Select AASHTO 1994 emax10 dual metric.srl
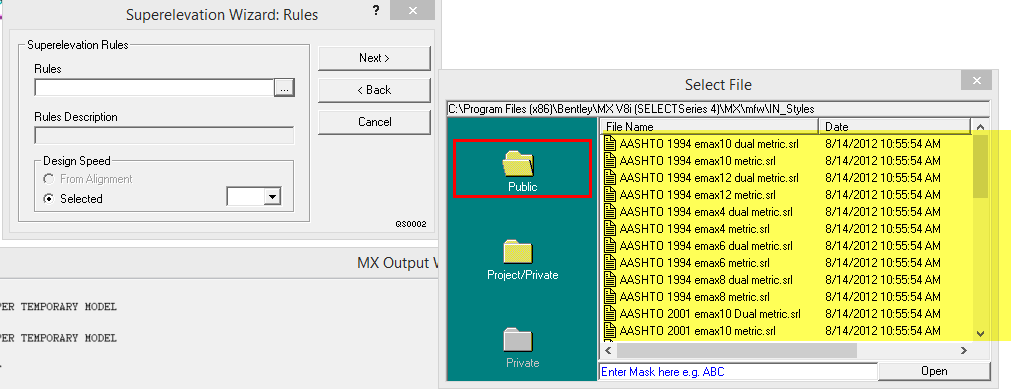This screenshot has width=1011, height=389. 709,143
